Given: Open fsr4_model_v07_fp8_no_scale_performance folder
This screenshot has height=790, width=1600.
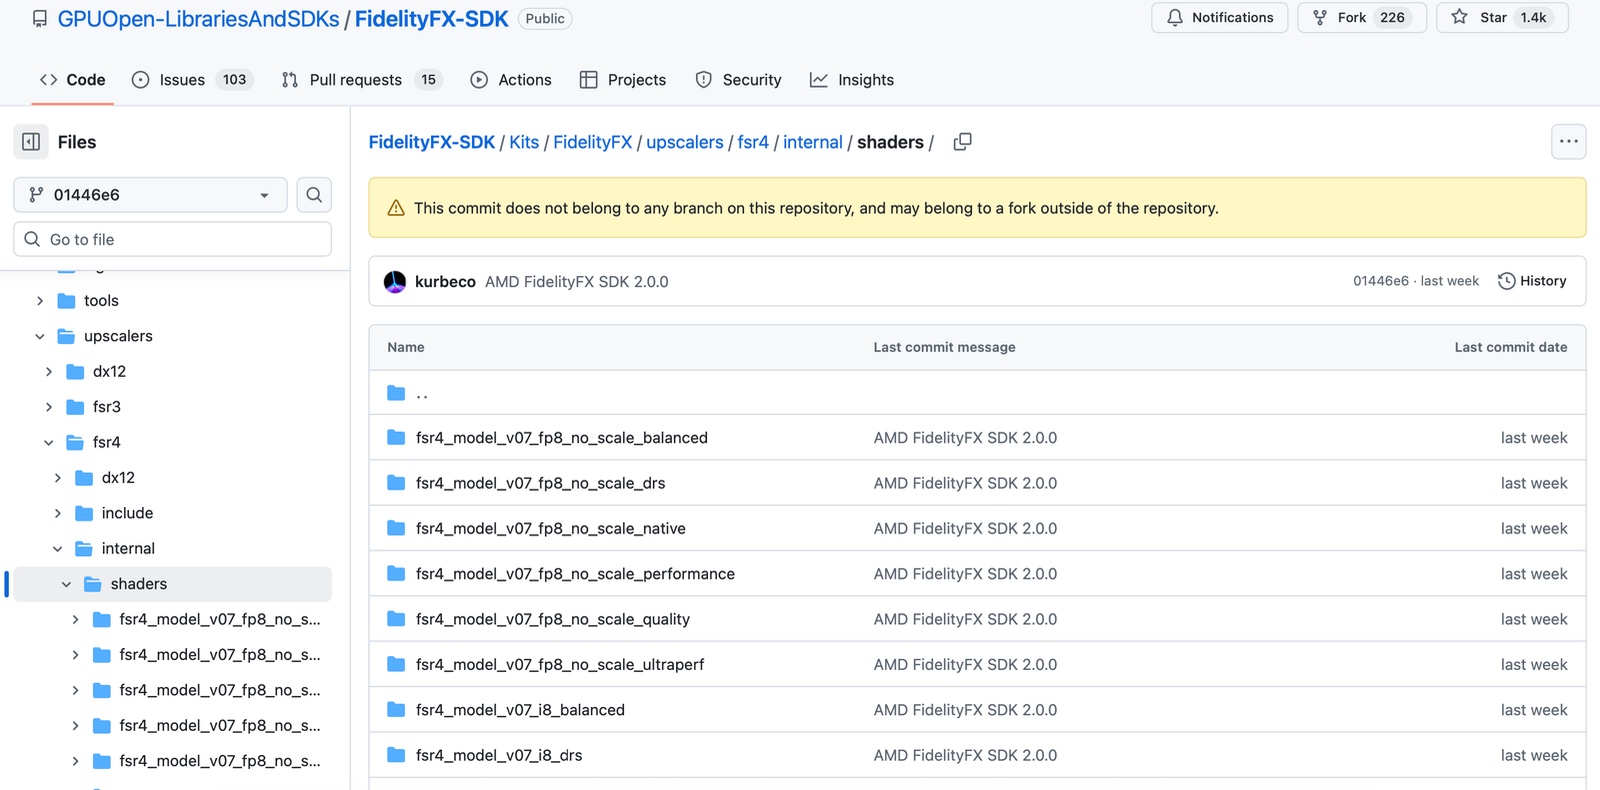Looking at the screenshot, I should click(575, 574).
